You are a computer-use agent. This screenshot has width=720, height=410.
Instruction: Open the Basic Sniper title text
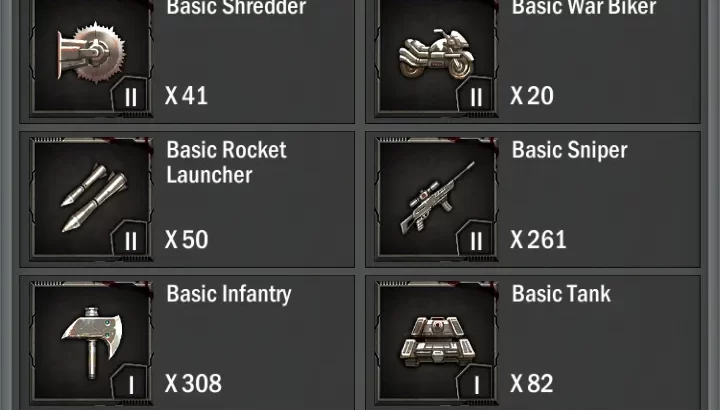570,150
